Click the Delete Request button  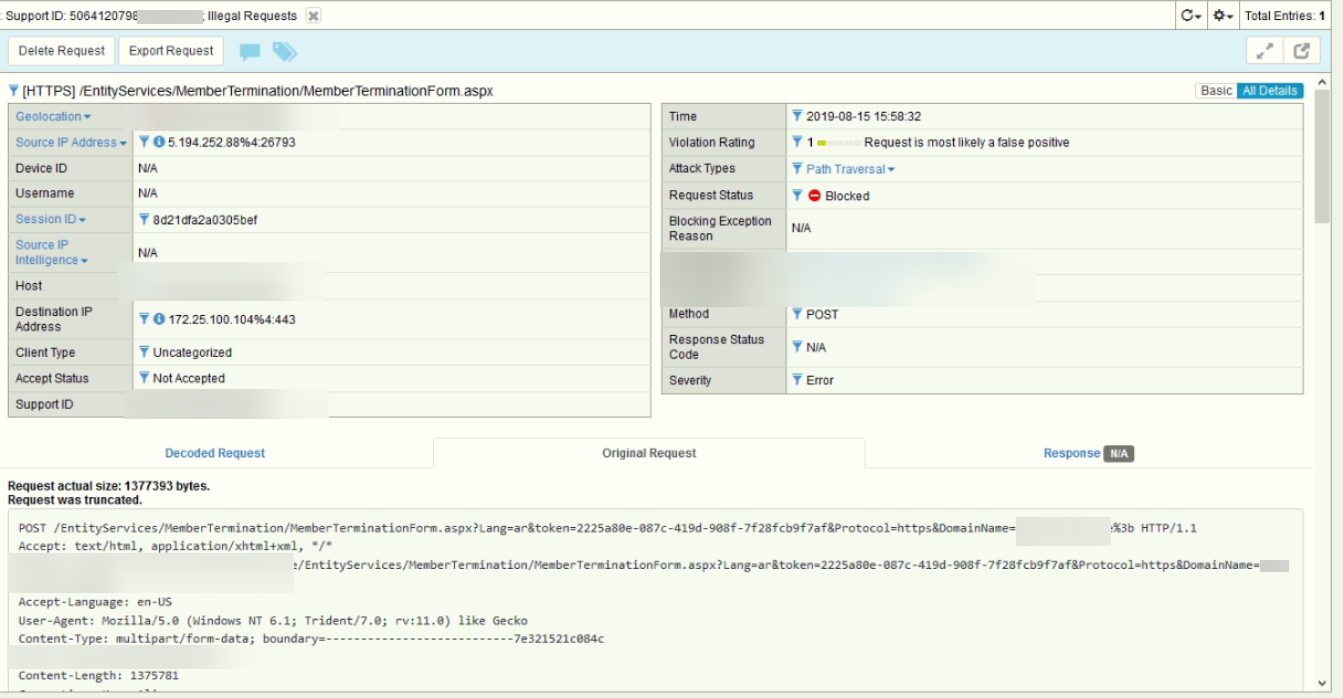pyautogui.click(x=61, y=51)
